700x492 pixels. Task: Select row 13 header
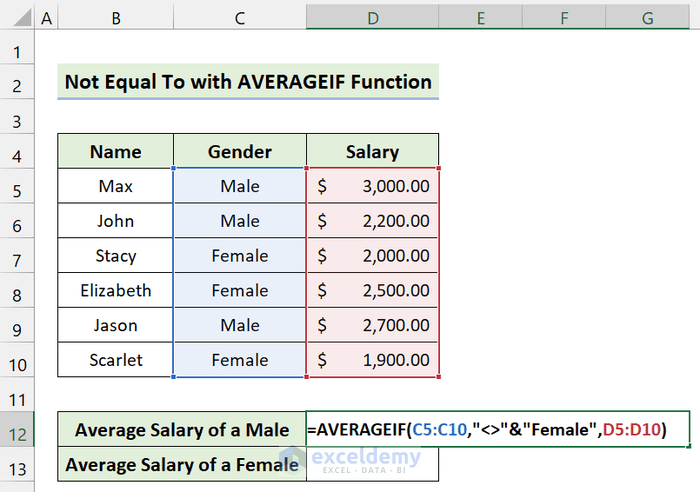[x=17, y=465]
